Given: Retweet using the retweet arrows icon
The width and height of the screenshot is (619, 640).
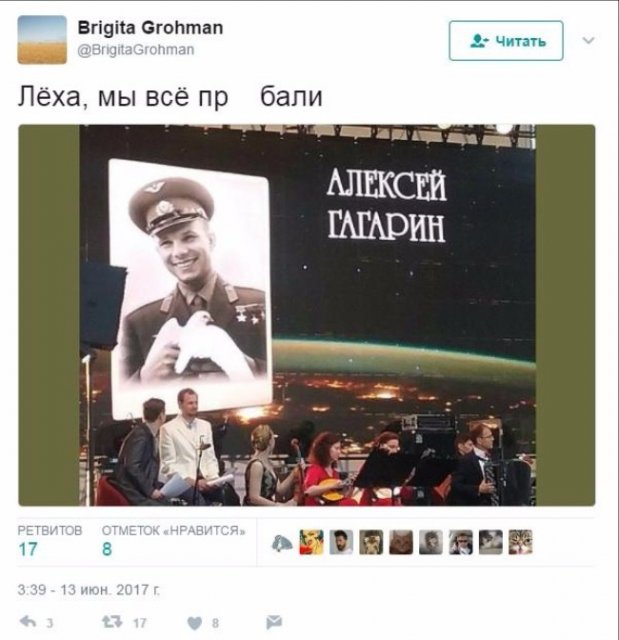Looking at the screenshot, I should 112,622.
